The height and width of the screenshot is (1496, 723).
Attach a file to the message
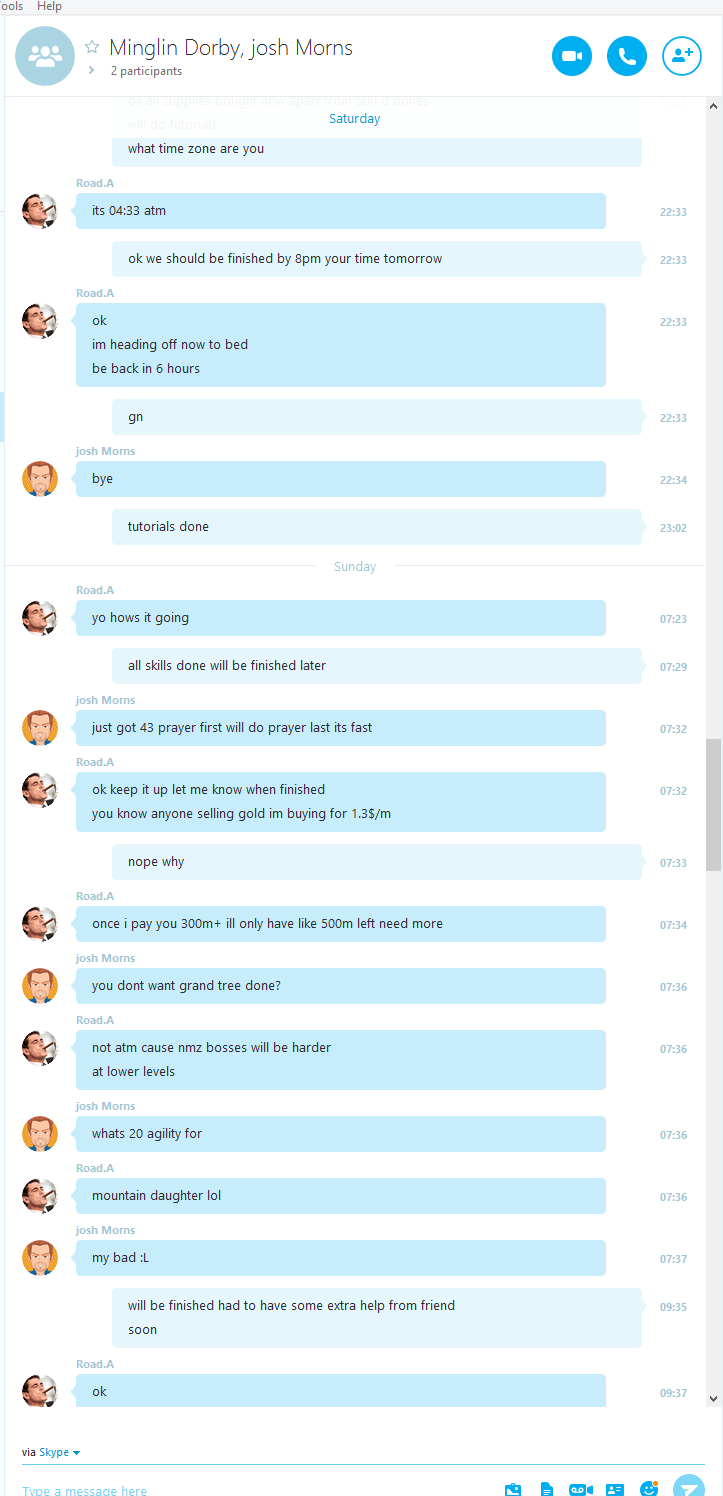(x=547, y=1490)
